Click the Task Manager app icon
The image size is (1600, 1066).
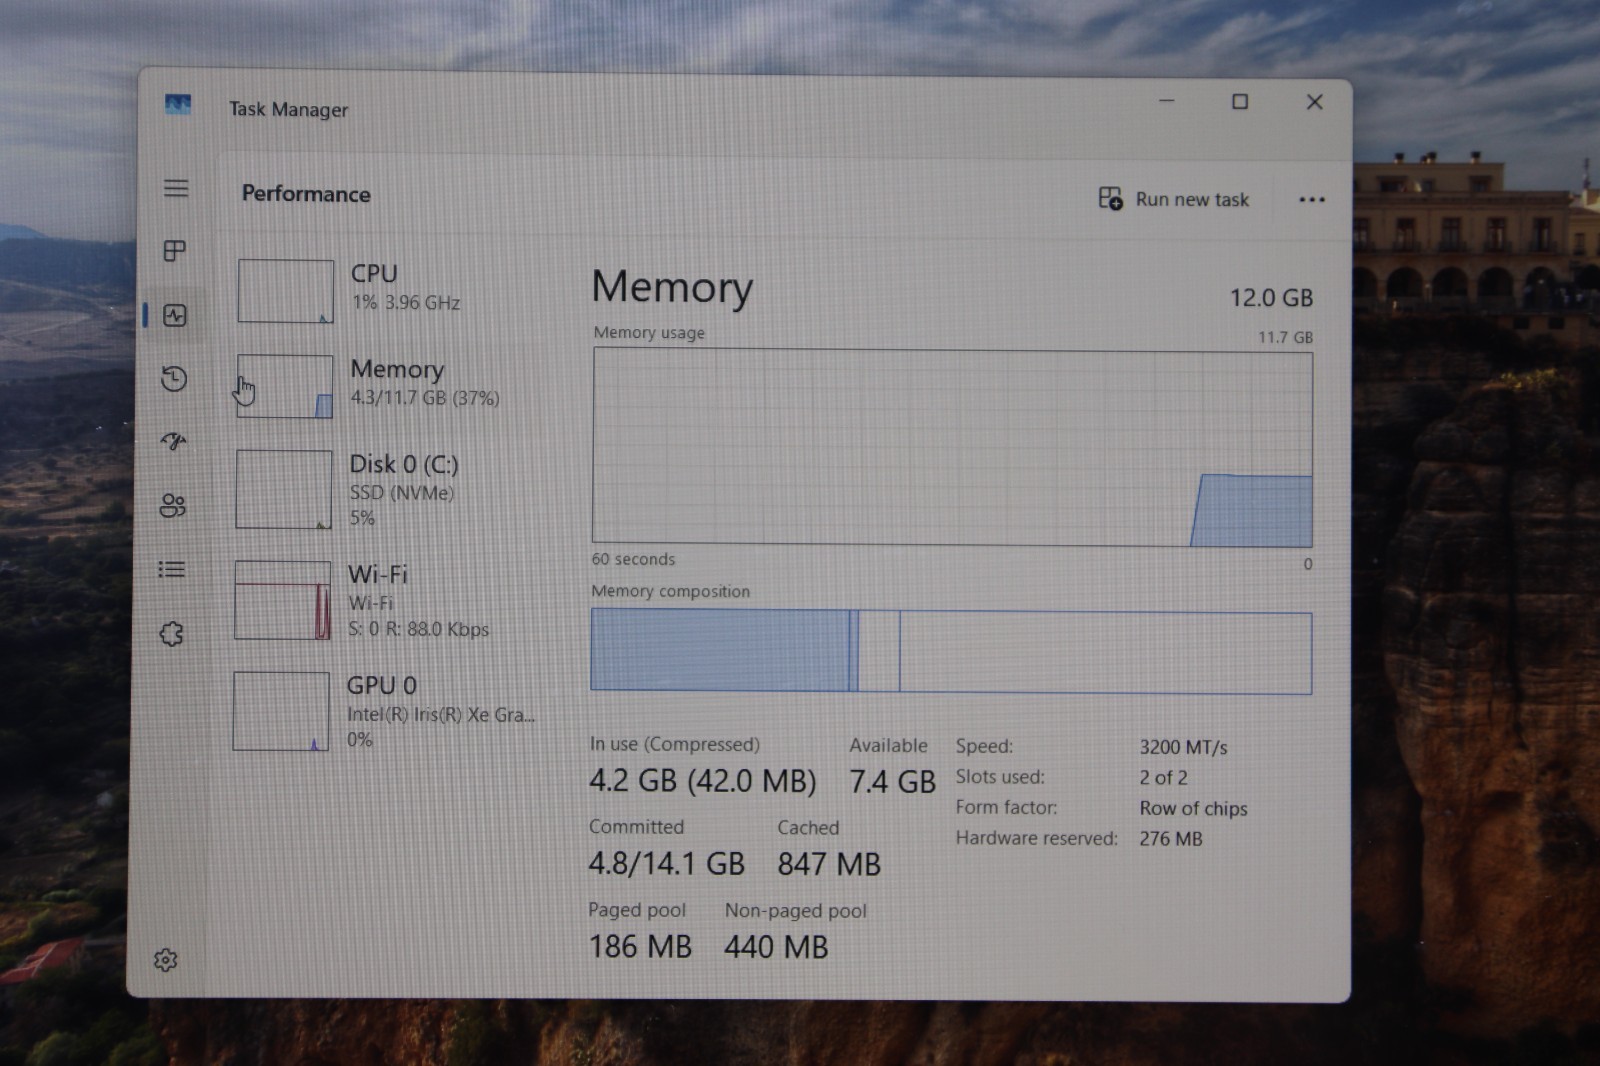coord(178,104)
